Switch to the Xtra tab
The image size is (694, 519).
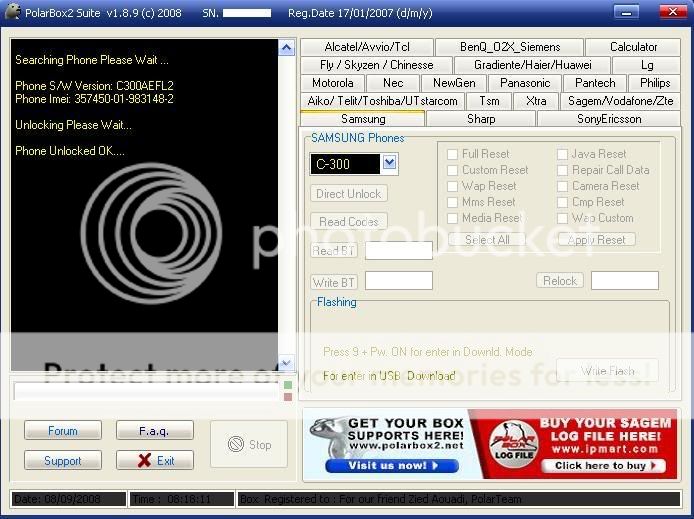click(x=536, y=101)
